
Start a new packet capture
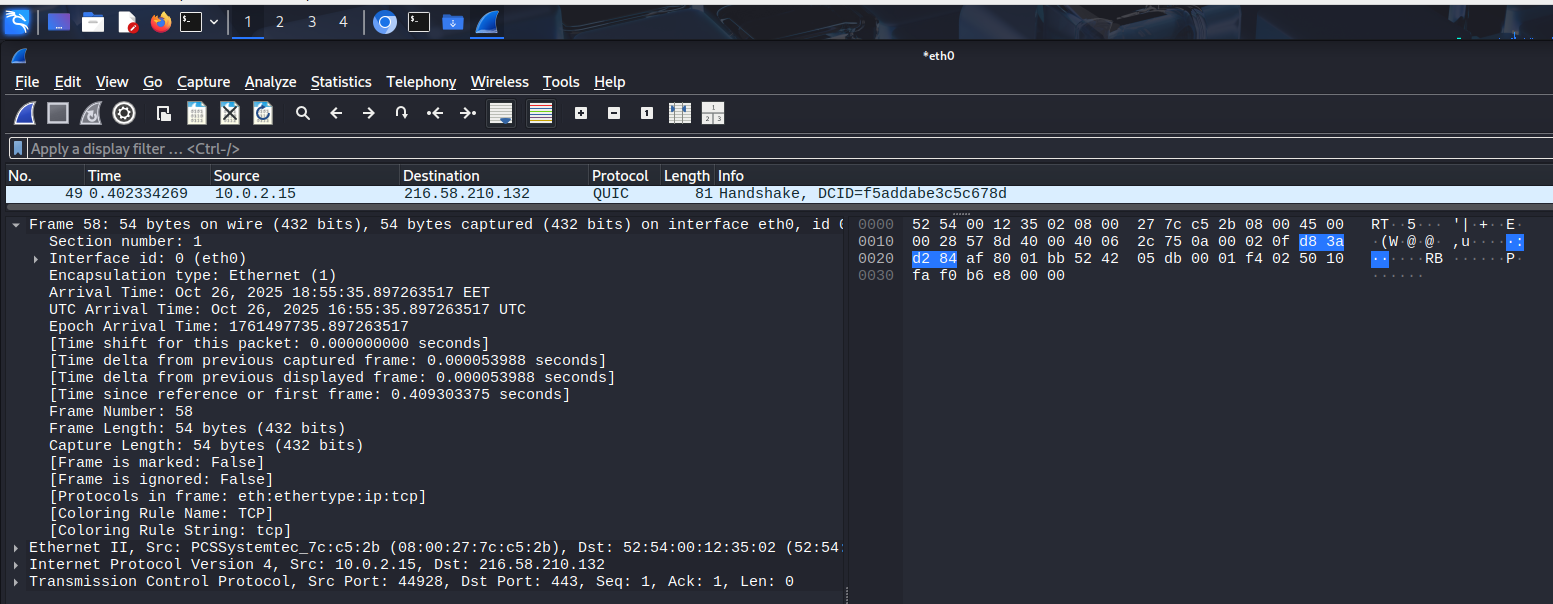(26, 114)
